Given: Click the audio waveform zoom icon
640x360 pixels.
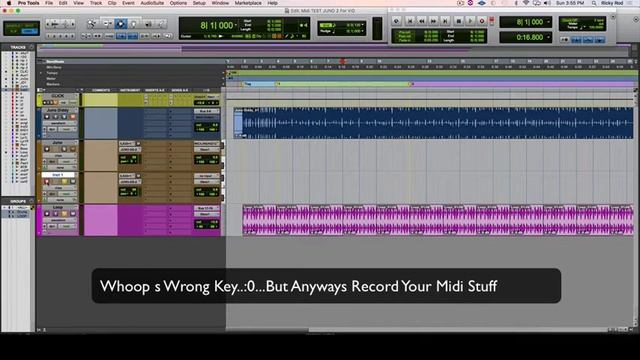Looking at the screenshot, I should 55,24.
